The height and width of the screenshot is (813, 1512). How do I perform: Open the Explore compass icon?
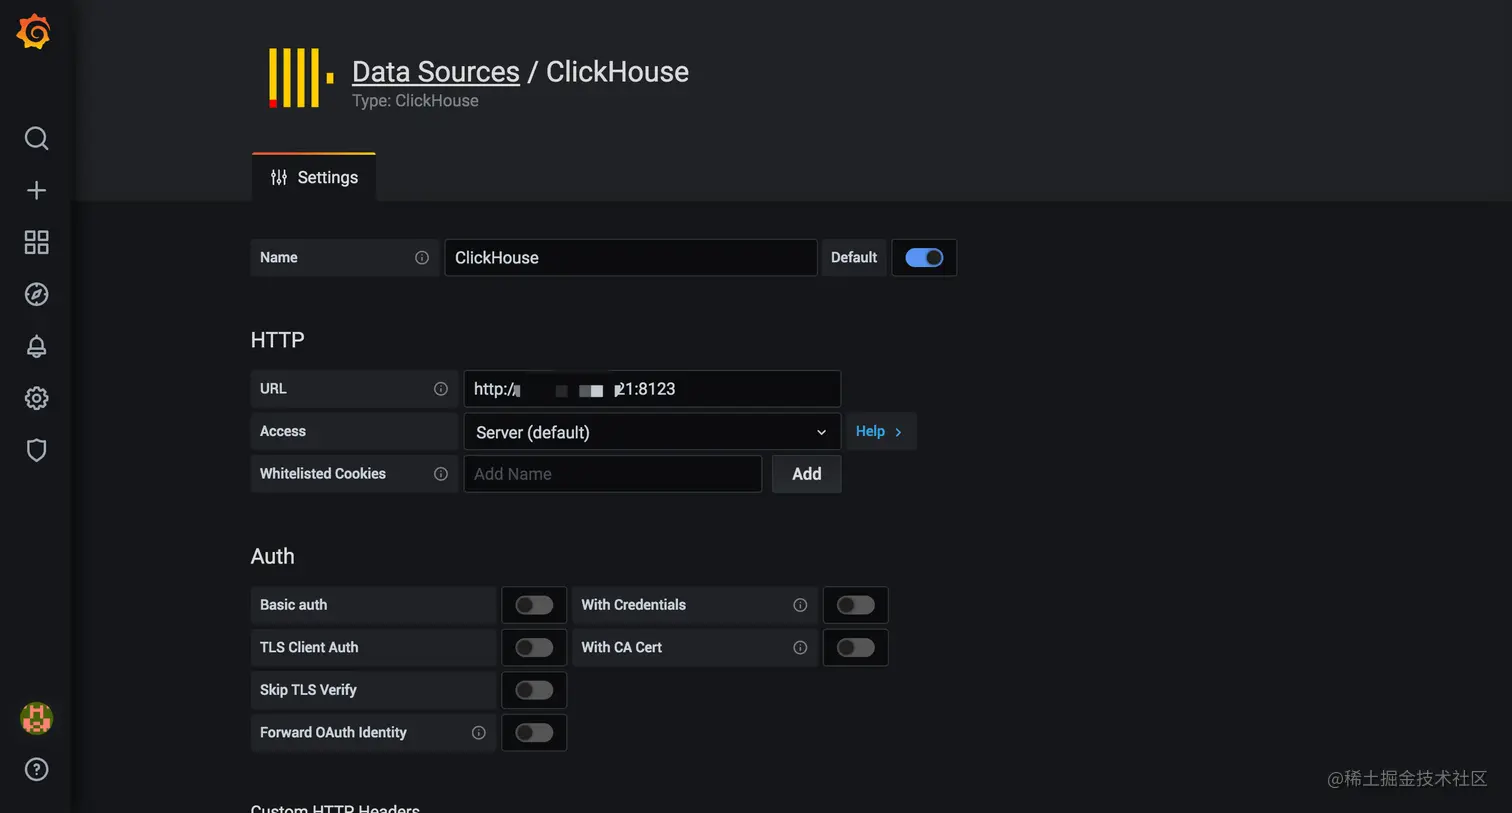[x=36, y=294]
